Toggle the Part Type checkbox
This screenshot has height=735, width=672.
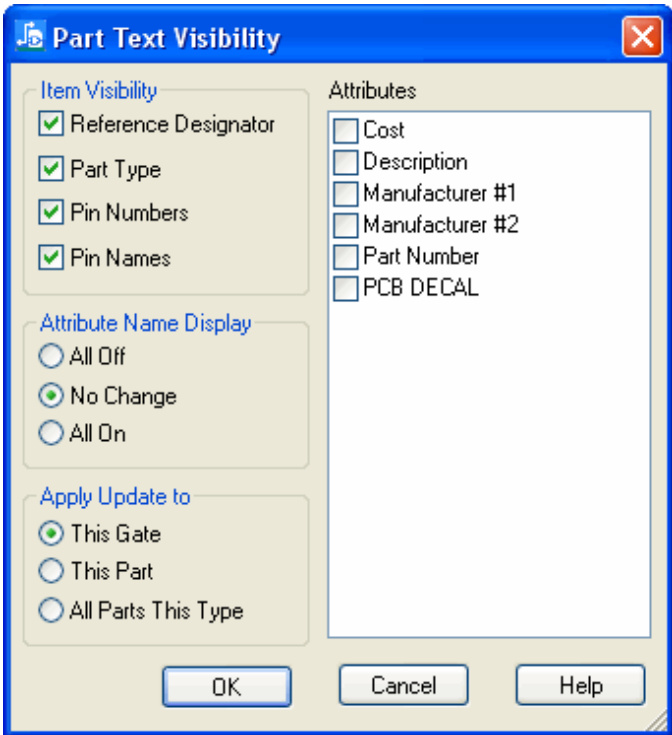pos(51,169)
